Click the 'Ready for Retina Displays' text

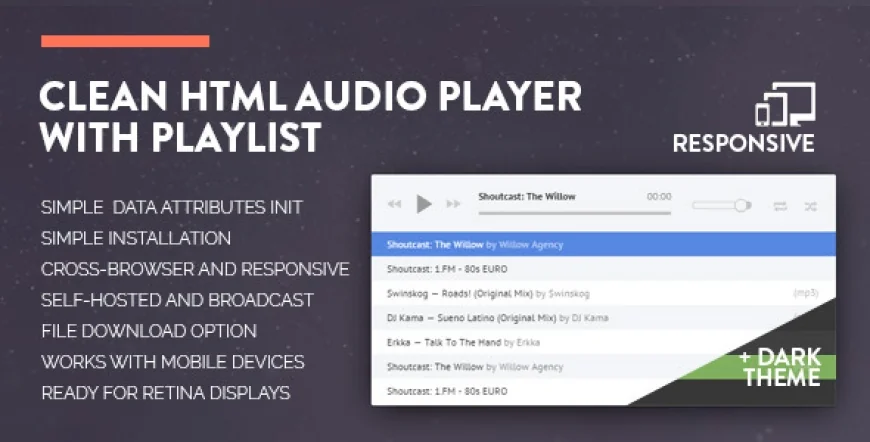pos(165,393)
